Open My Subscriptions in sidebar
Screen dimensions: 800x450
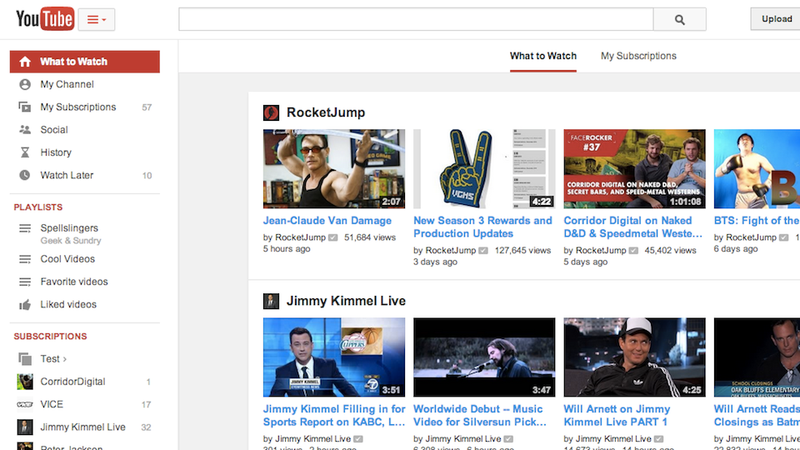(78, 107)
